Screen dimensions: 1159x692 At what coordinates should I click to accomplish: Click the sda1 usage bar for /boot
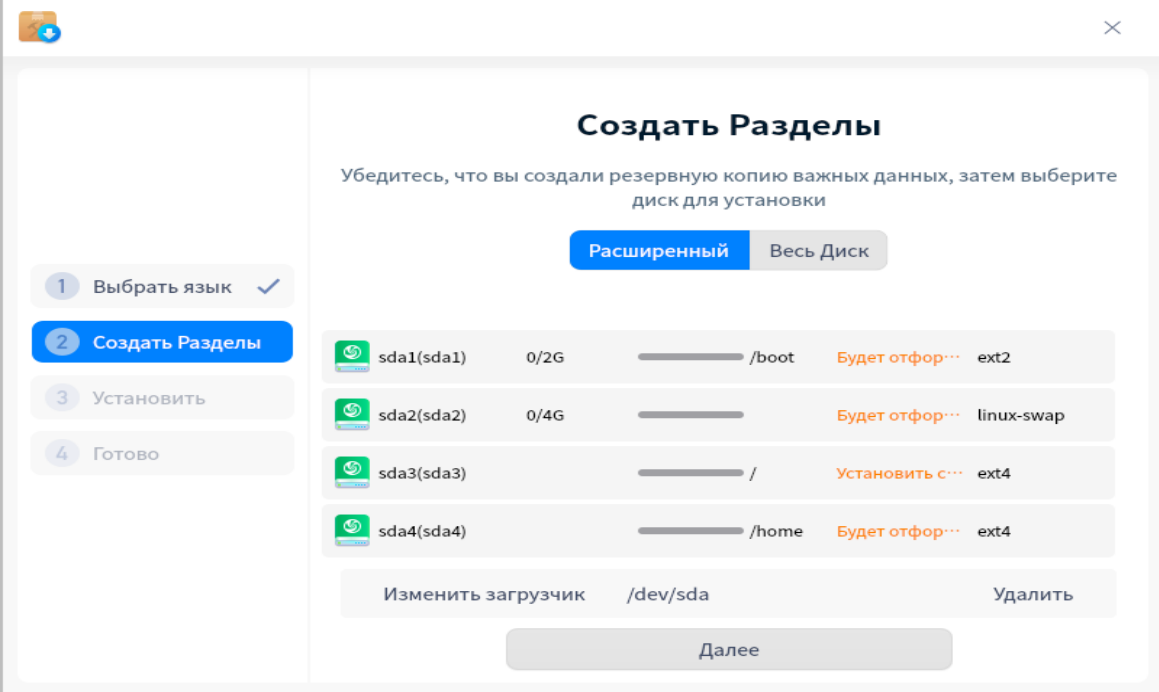(690, 357)
